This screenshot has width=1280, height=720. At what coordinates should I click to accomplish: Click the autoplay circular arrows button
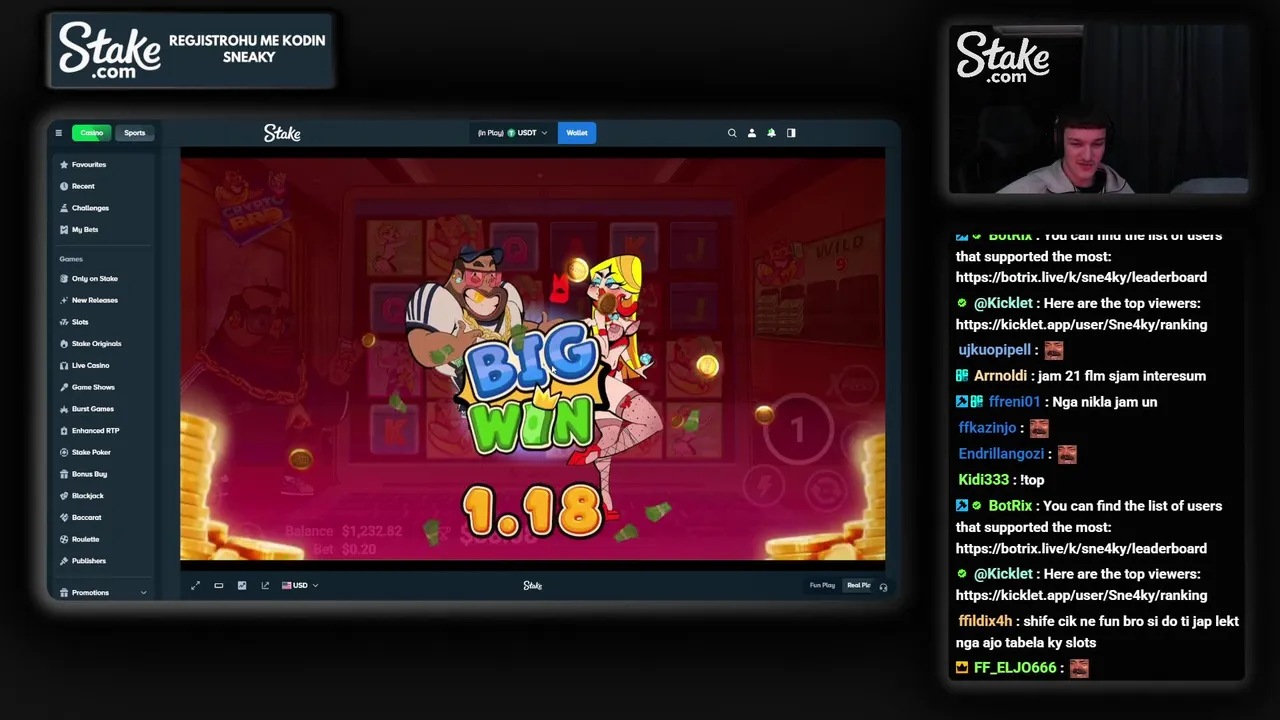pyautogui.click(x=825, y=490)
